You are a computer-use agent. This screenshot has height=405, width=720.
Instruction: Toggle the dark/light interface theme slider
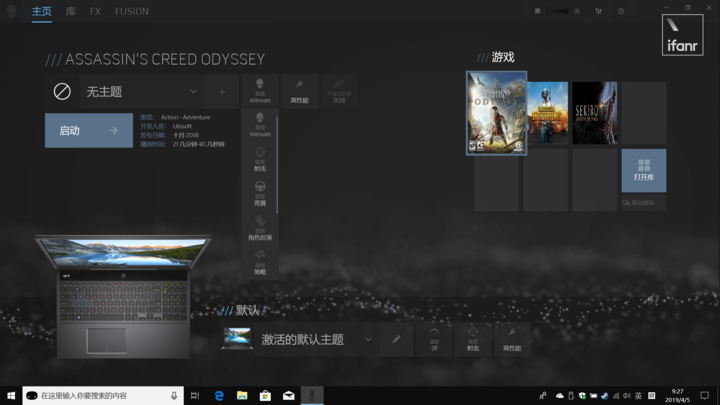tap(557, 11)
